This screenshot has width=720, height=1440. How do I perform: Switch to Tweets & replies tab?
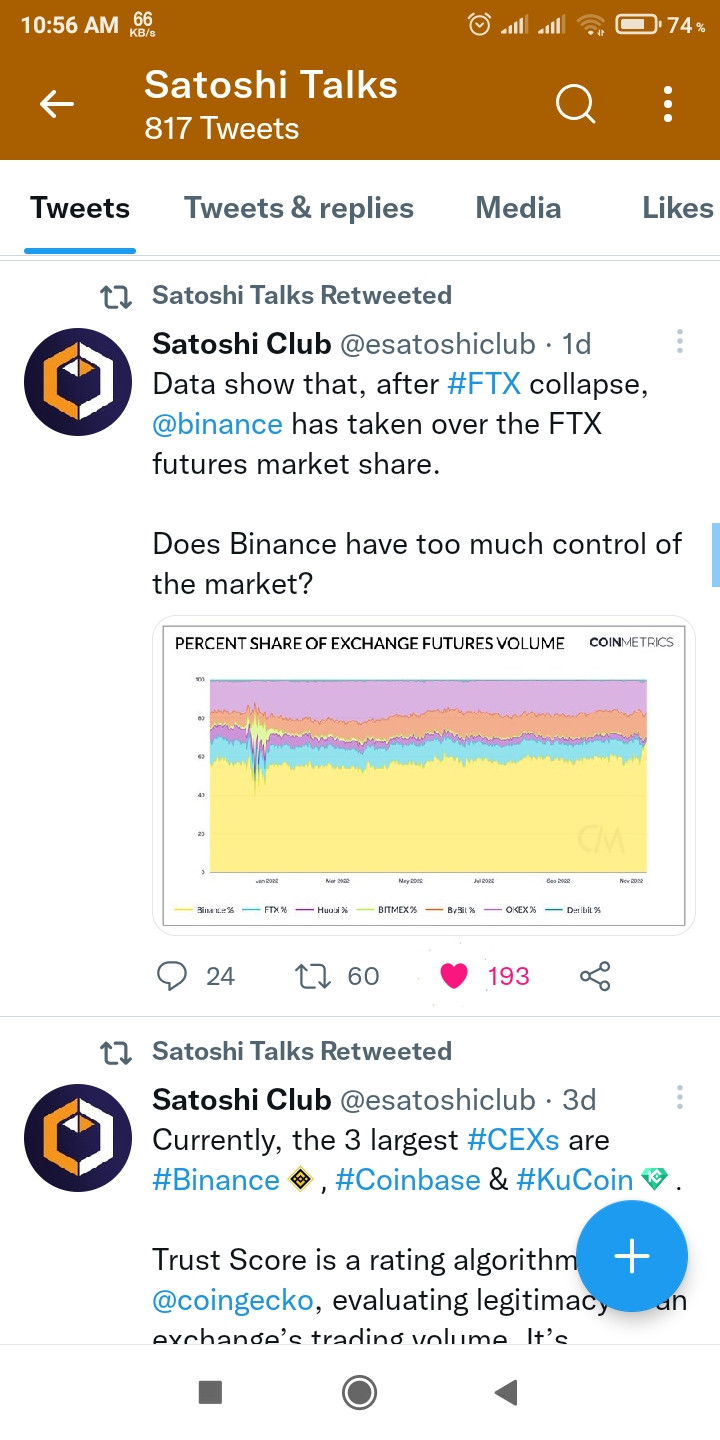[x=299, y=208]
